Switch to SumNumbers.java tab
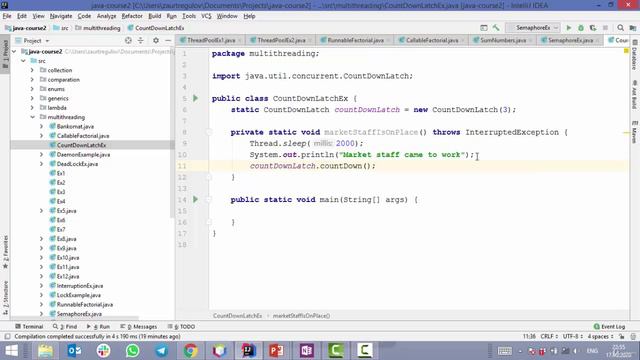 [503, 40]
